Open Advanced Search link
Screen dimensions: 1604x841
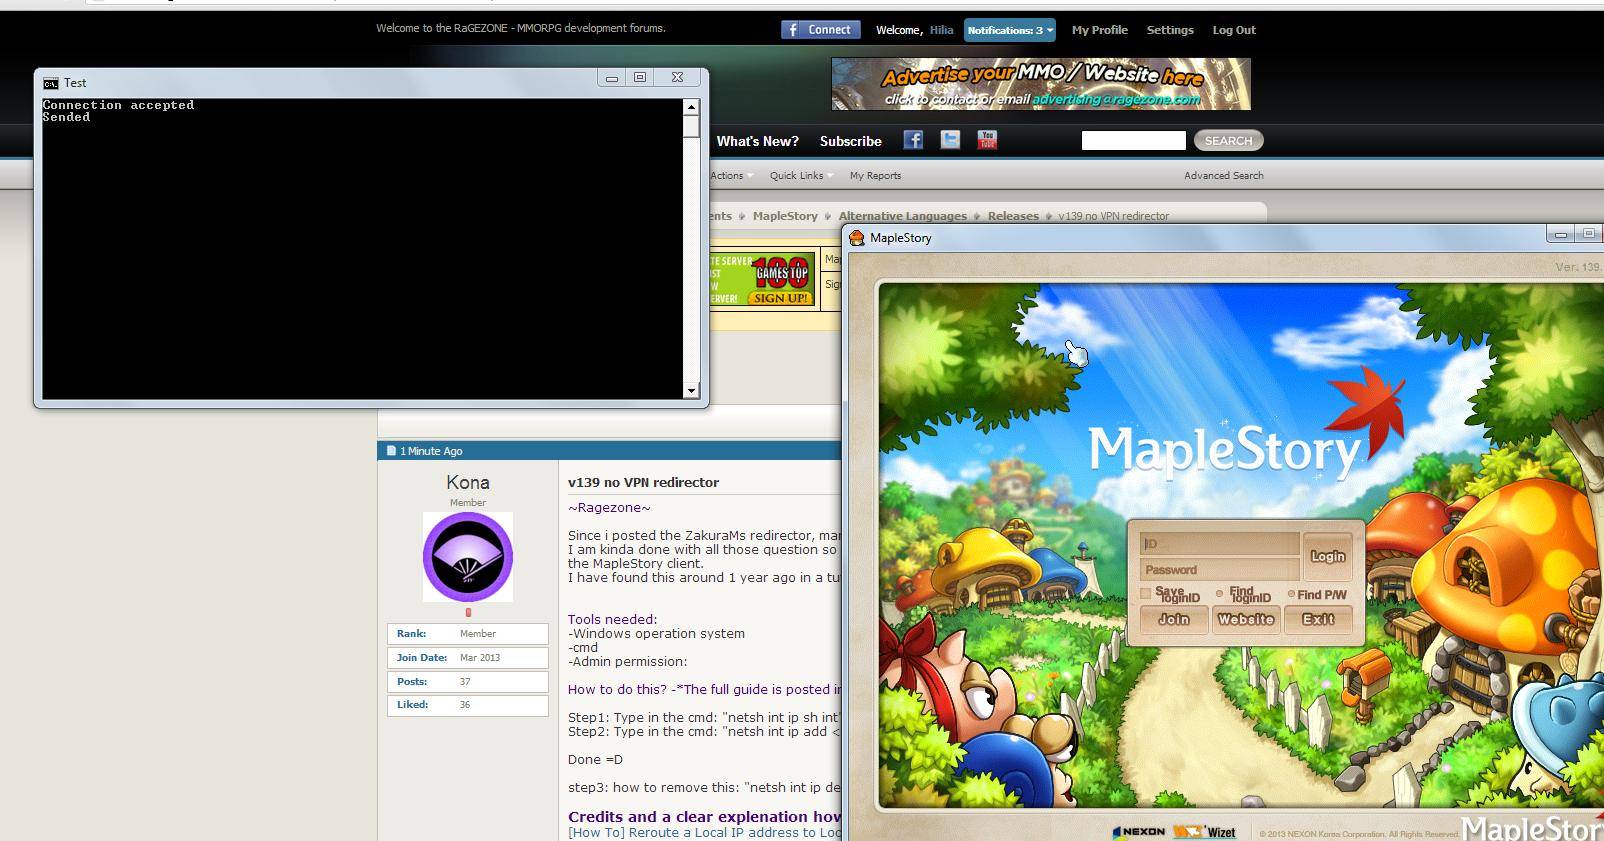tap(1224, 176)
